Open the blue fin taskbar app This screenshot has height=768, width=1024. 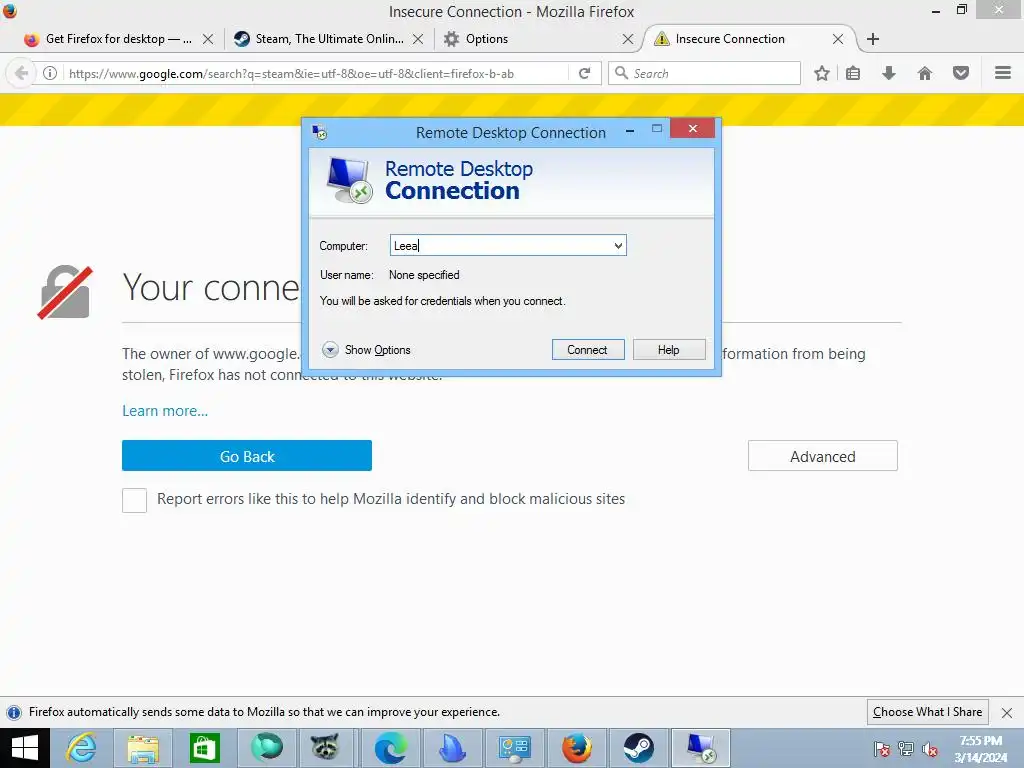point(452,748)
